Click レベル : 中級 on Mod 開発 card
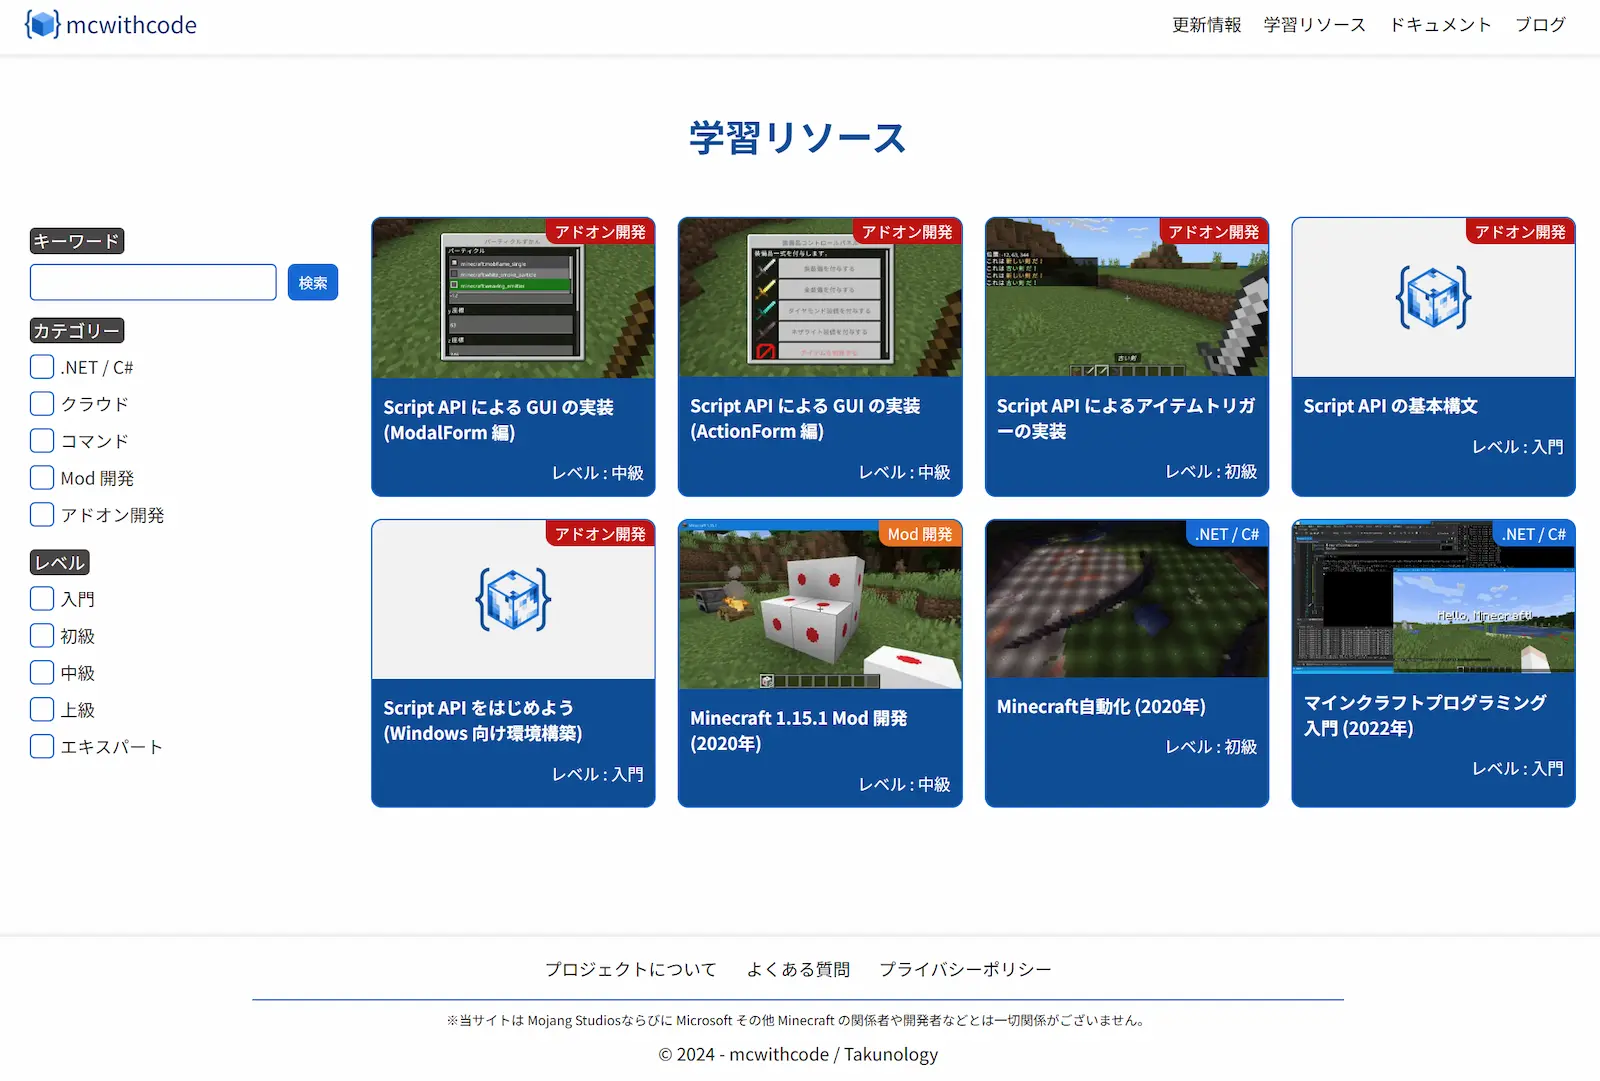The width and height of the screenshot is (1600, 1081). pyautogui.click(x=904, y=785)
